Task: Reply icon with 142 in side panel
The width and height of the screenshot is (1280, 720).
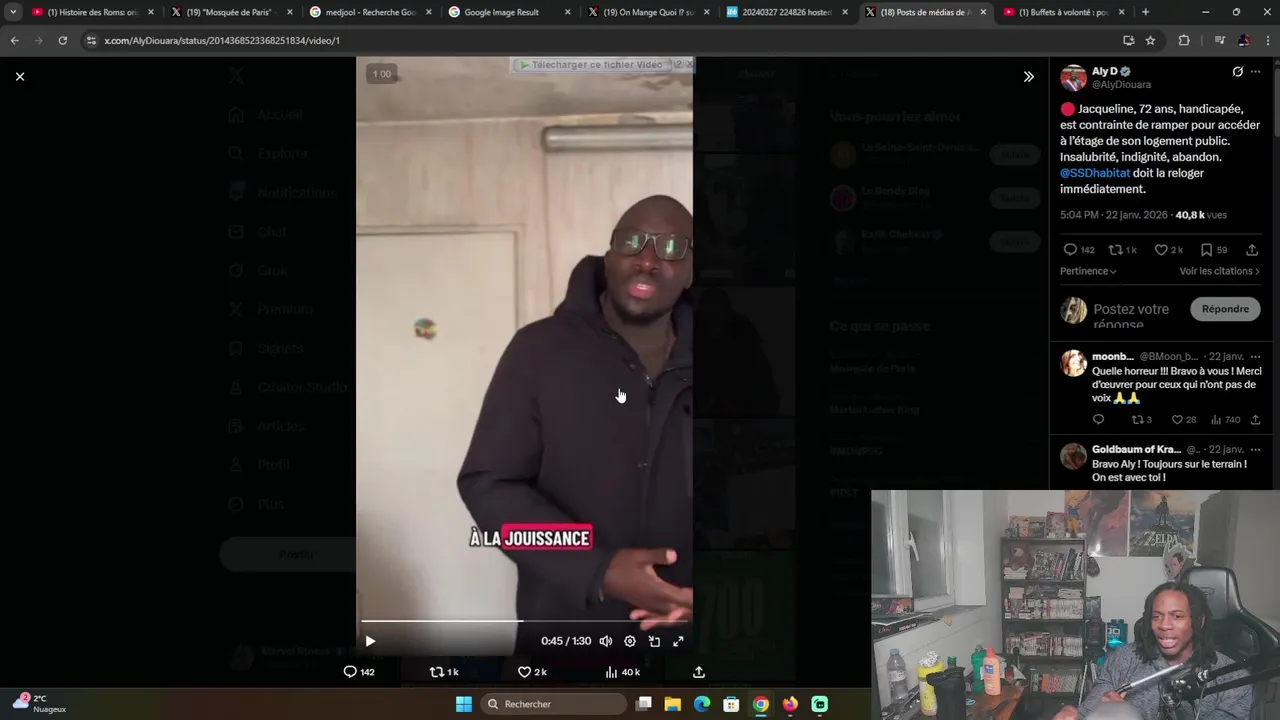Action: (1078, 250)
